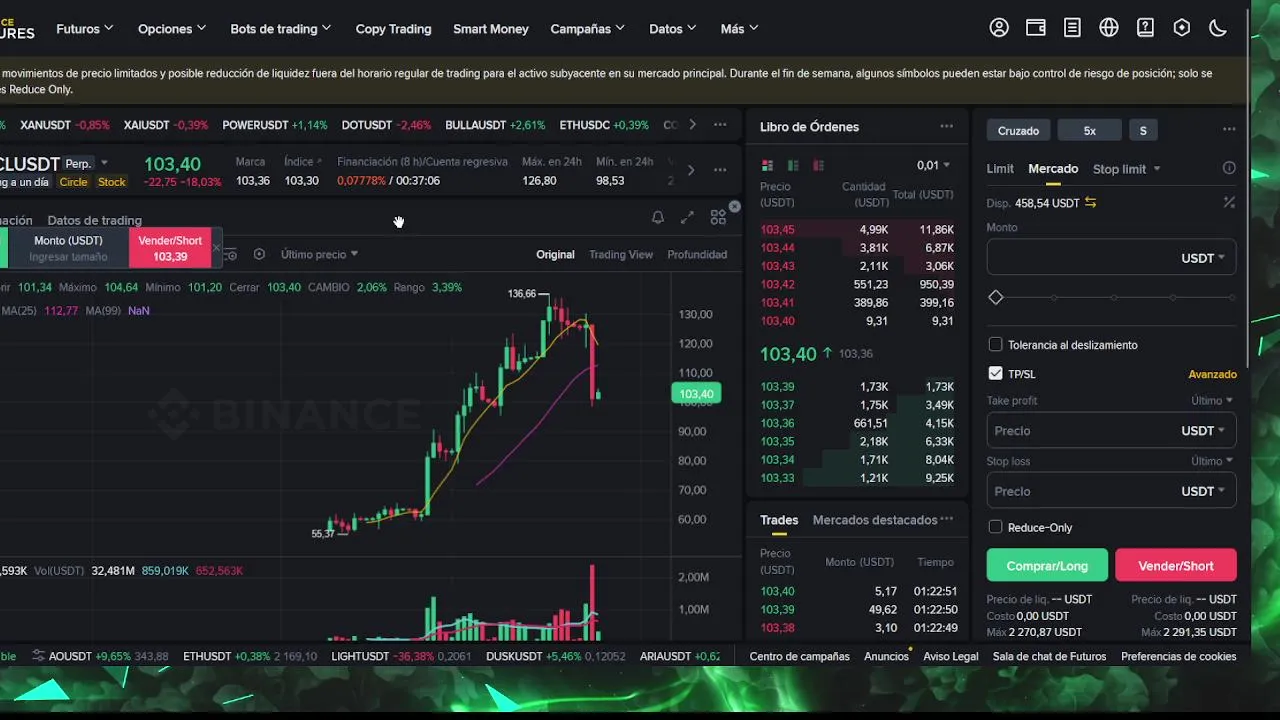1280x720 pixels.
Task: Open Trades panel three-dot menu
Action: coord(946,519)
